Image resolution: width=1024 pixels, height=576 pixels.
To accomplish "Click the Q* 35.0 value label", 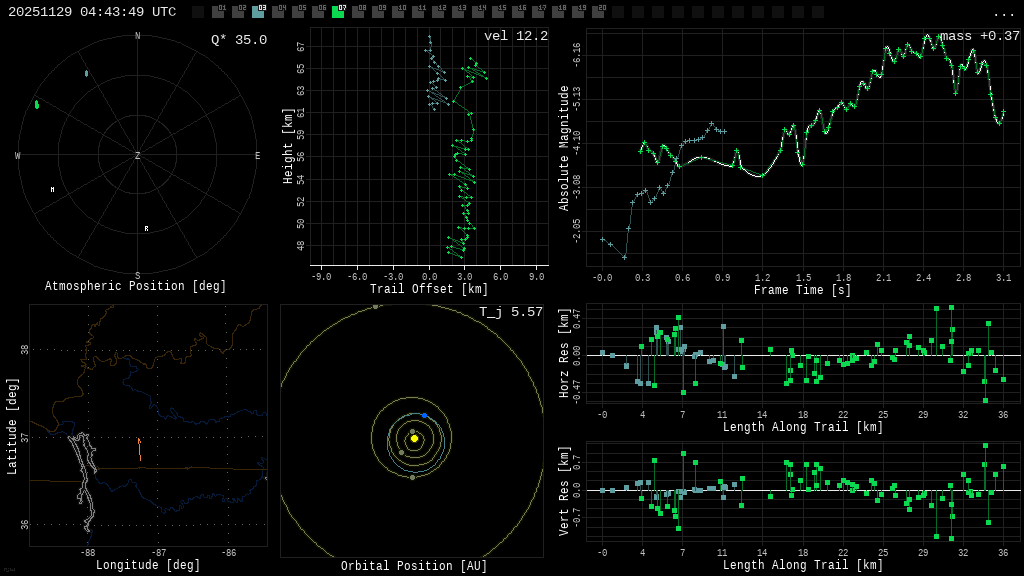I will coord(238,40).
